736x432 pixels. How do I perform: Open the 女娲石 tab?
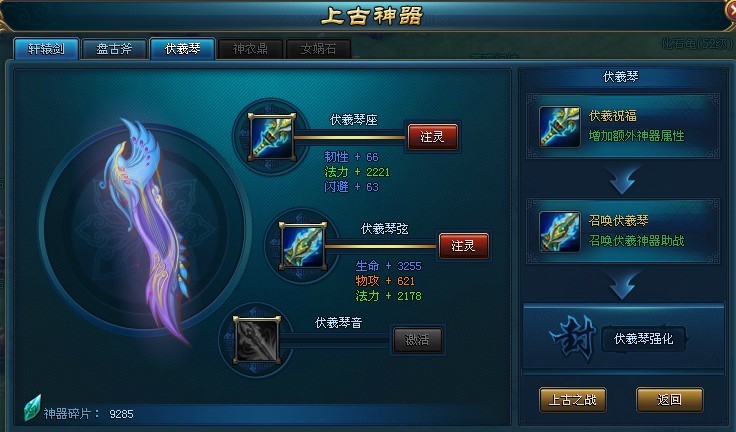318,49
